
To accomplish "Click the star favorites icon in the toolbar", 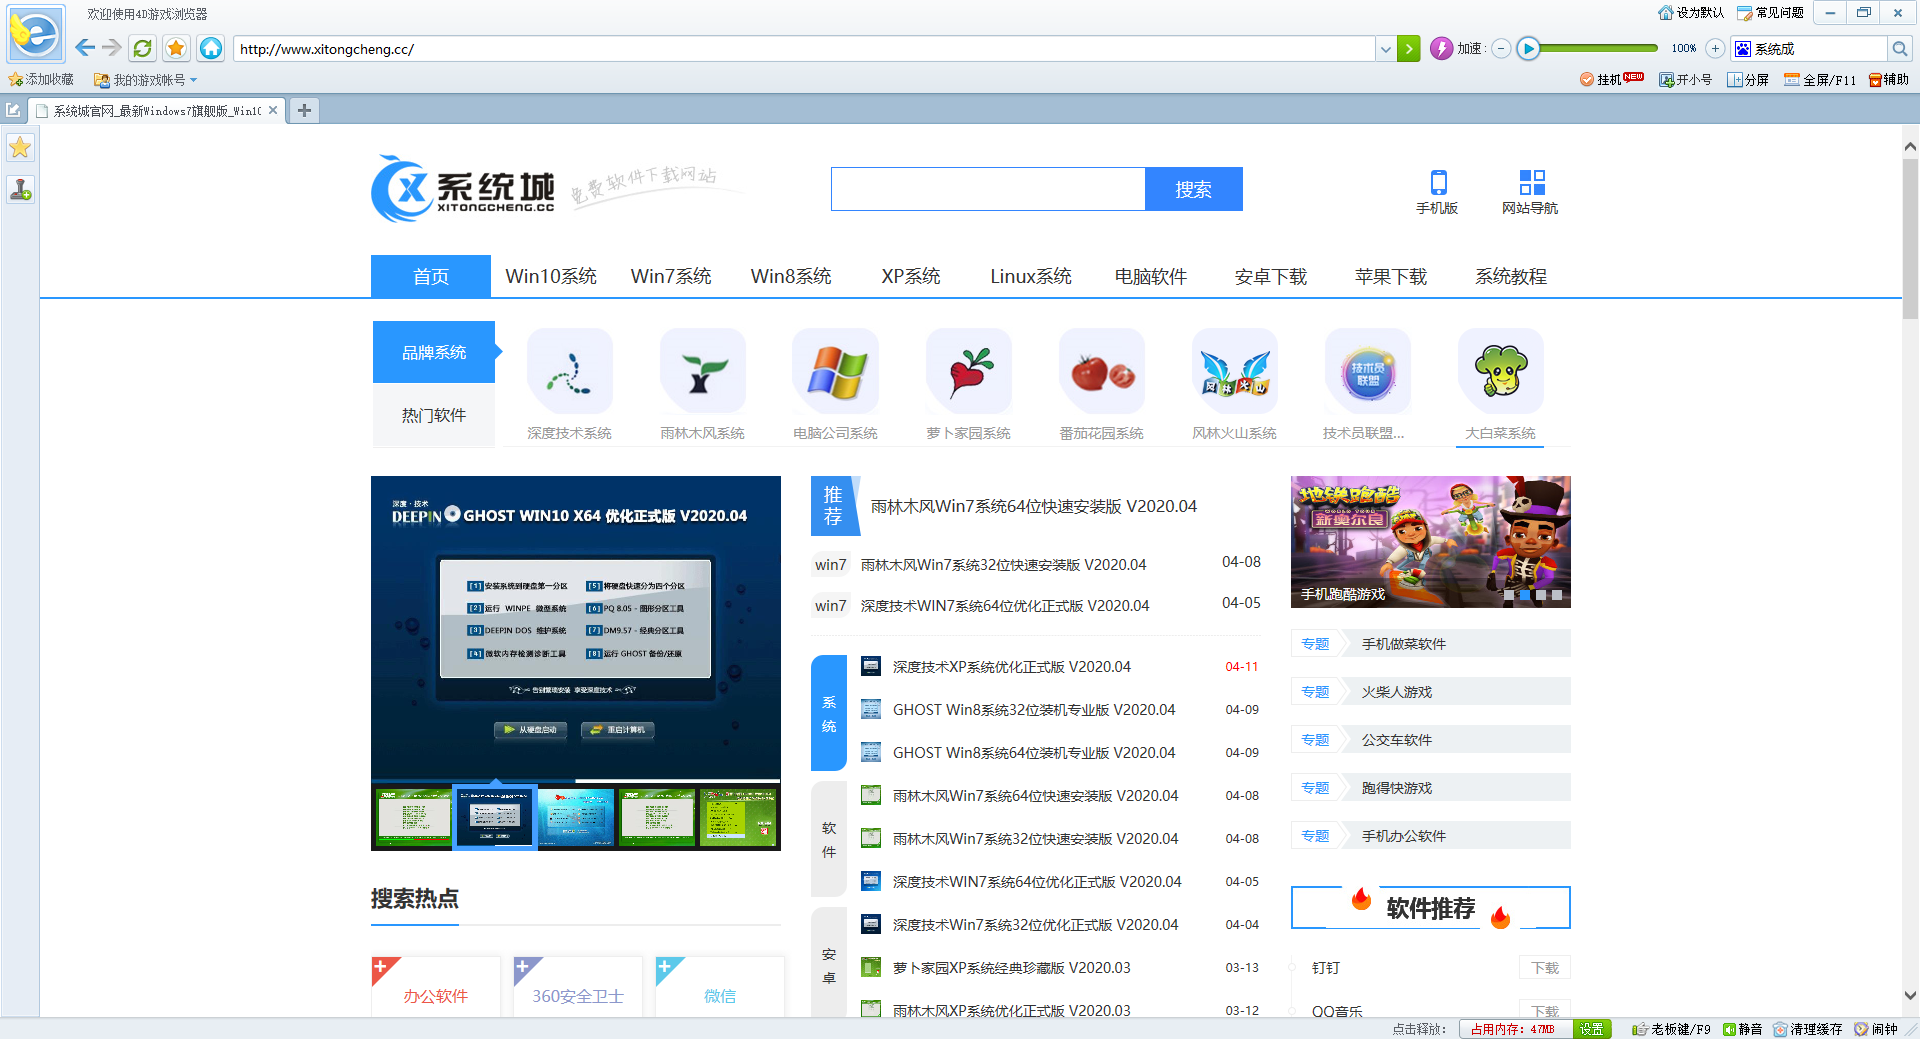I will (x=176, y=48).
